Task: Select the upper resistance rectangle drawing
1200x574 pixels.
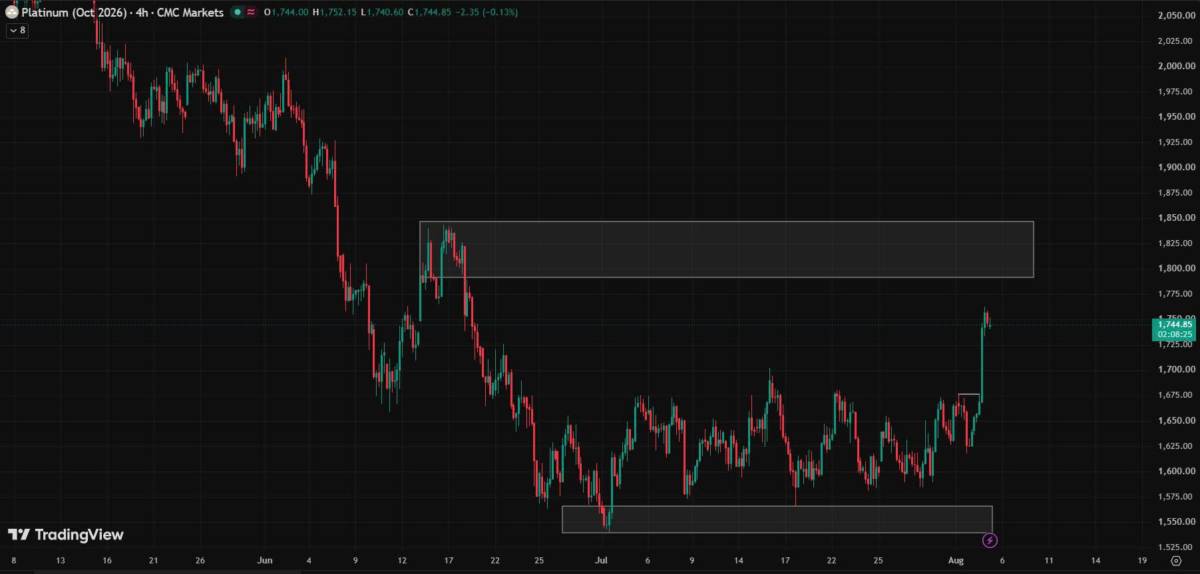Action: click(726, 249)
